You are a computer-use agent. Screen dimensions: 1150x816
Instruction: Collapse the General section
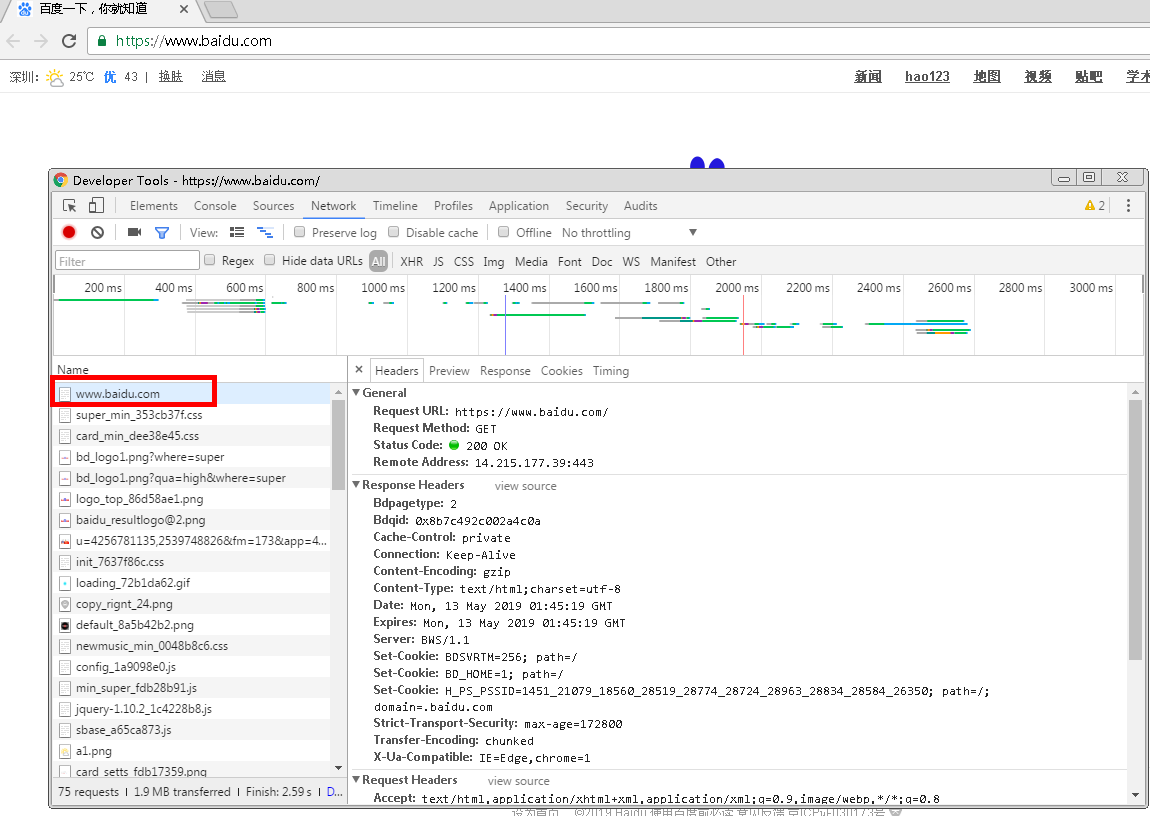[356, 392]
